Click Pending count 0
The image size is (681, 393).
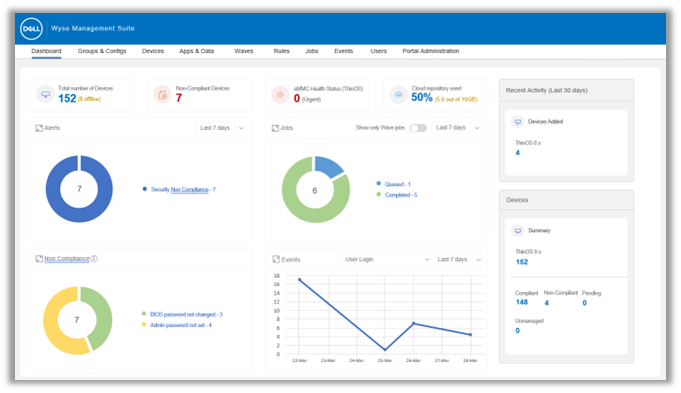(585, 303)
